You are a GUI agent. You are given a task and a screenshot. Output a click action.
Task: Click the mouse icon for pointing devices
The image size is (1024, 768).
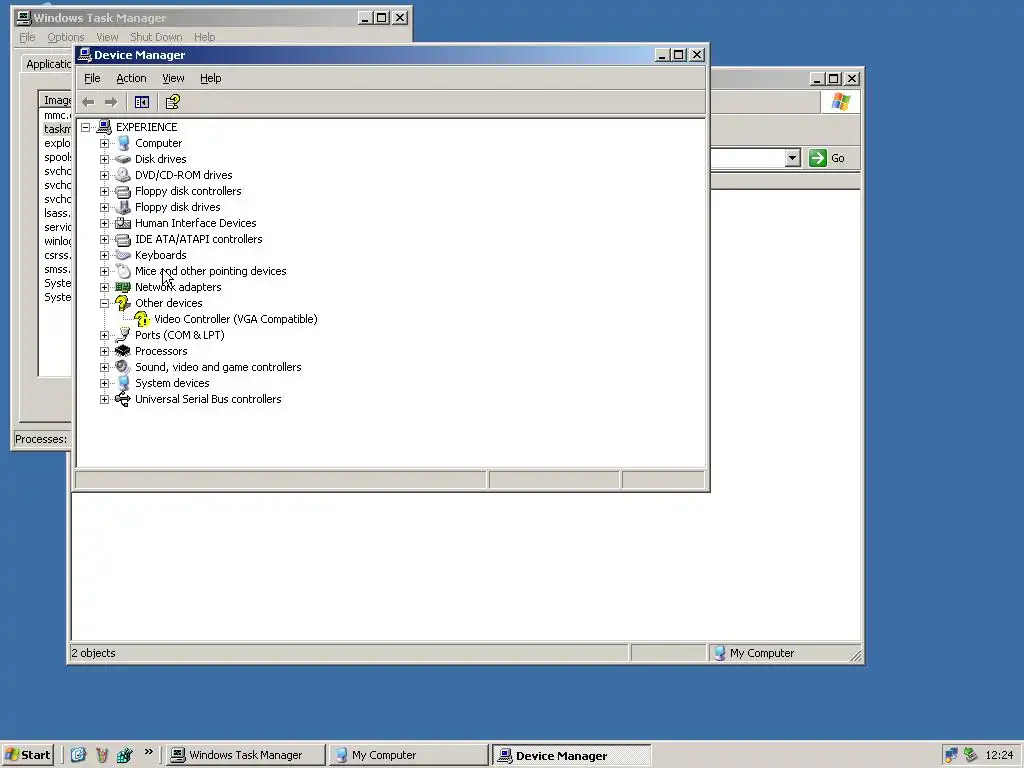pyautogui.click(x=123, y=271)
